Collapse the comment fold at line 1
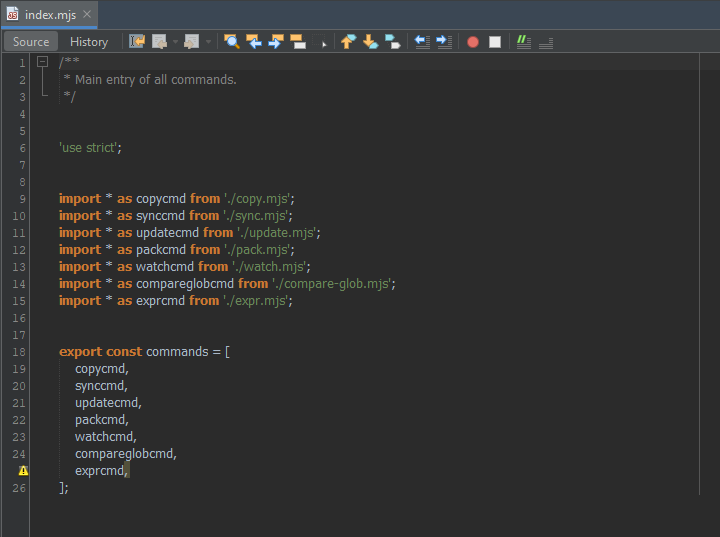 (43, 62)
